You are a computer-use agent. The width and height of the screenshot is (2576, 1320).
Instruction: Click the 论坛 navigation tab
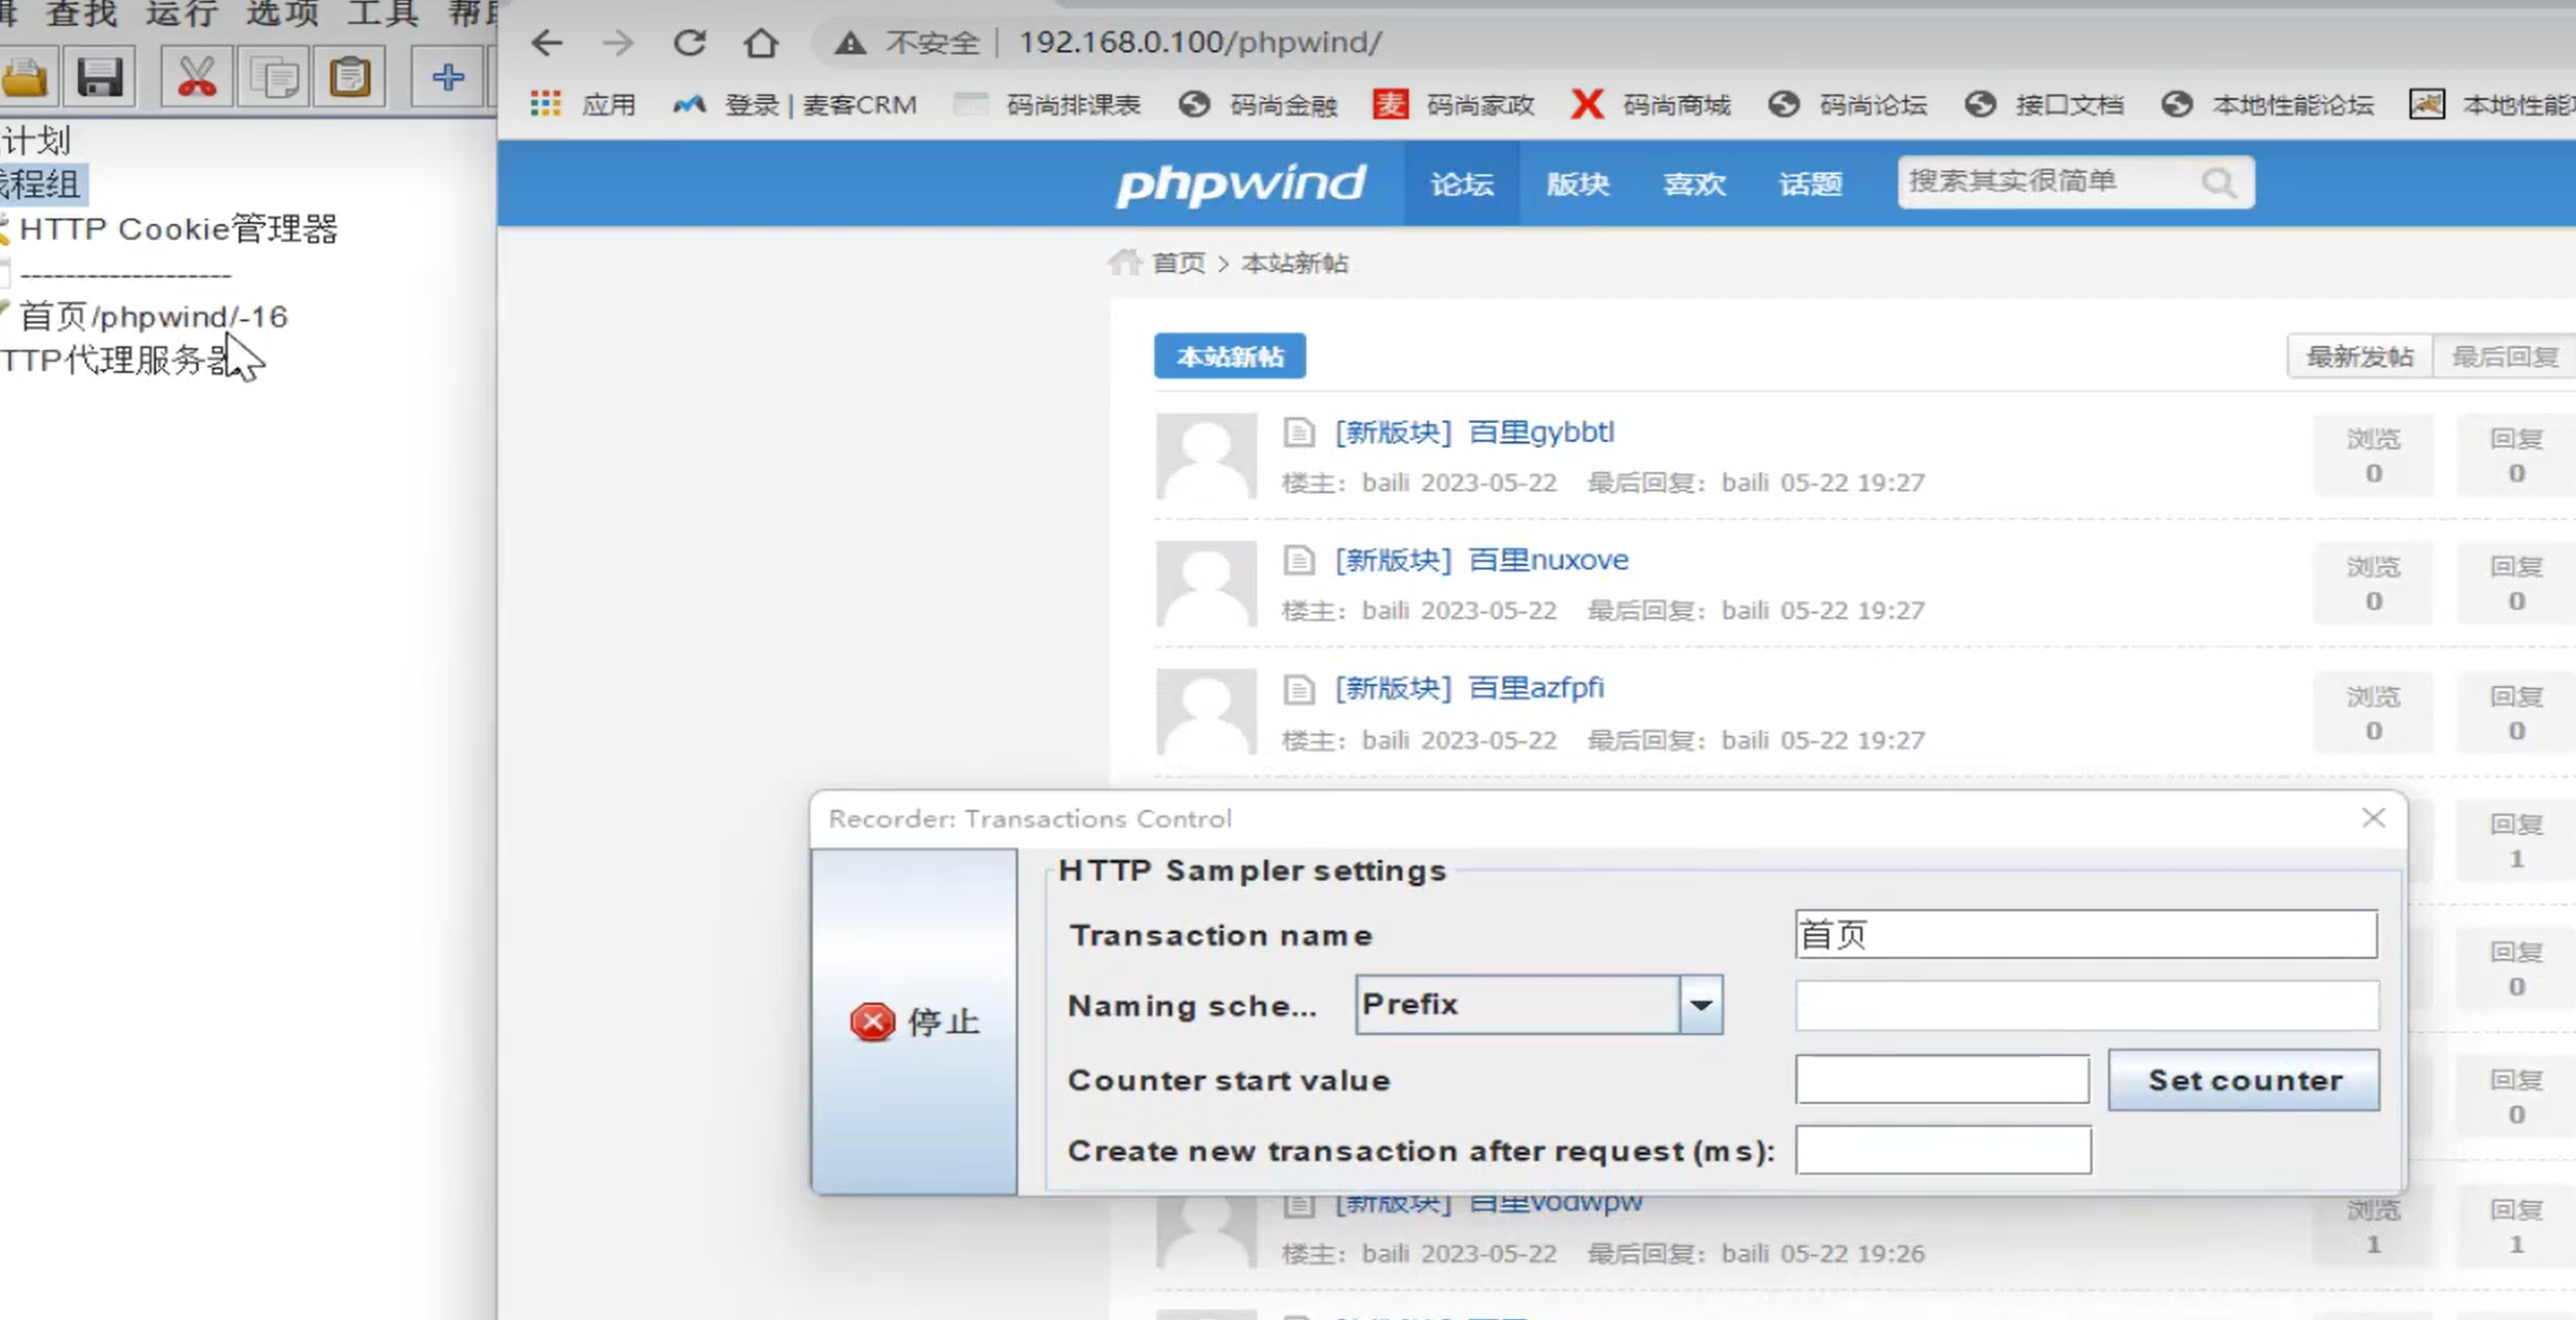pos(1461,183)
